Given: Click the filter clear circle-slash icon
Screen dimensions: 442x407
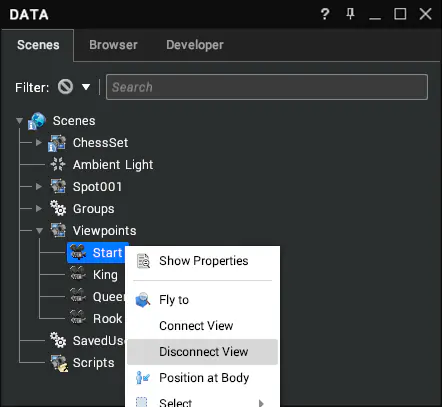Looking at the screenshot, I should pos(65,87).
